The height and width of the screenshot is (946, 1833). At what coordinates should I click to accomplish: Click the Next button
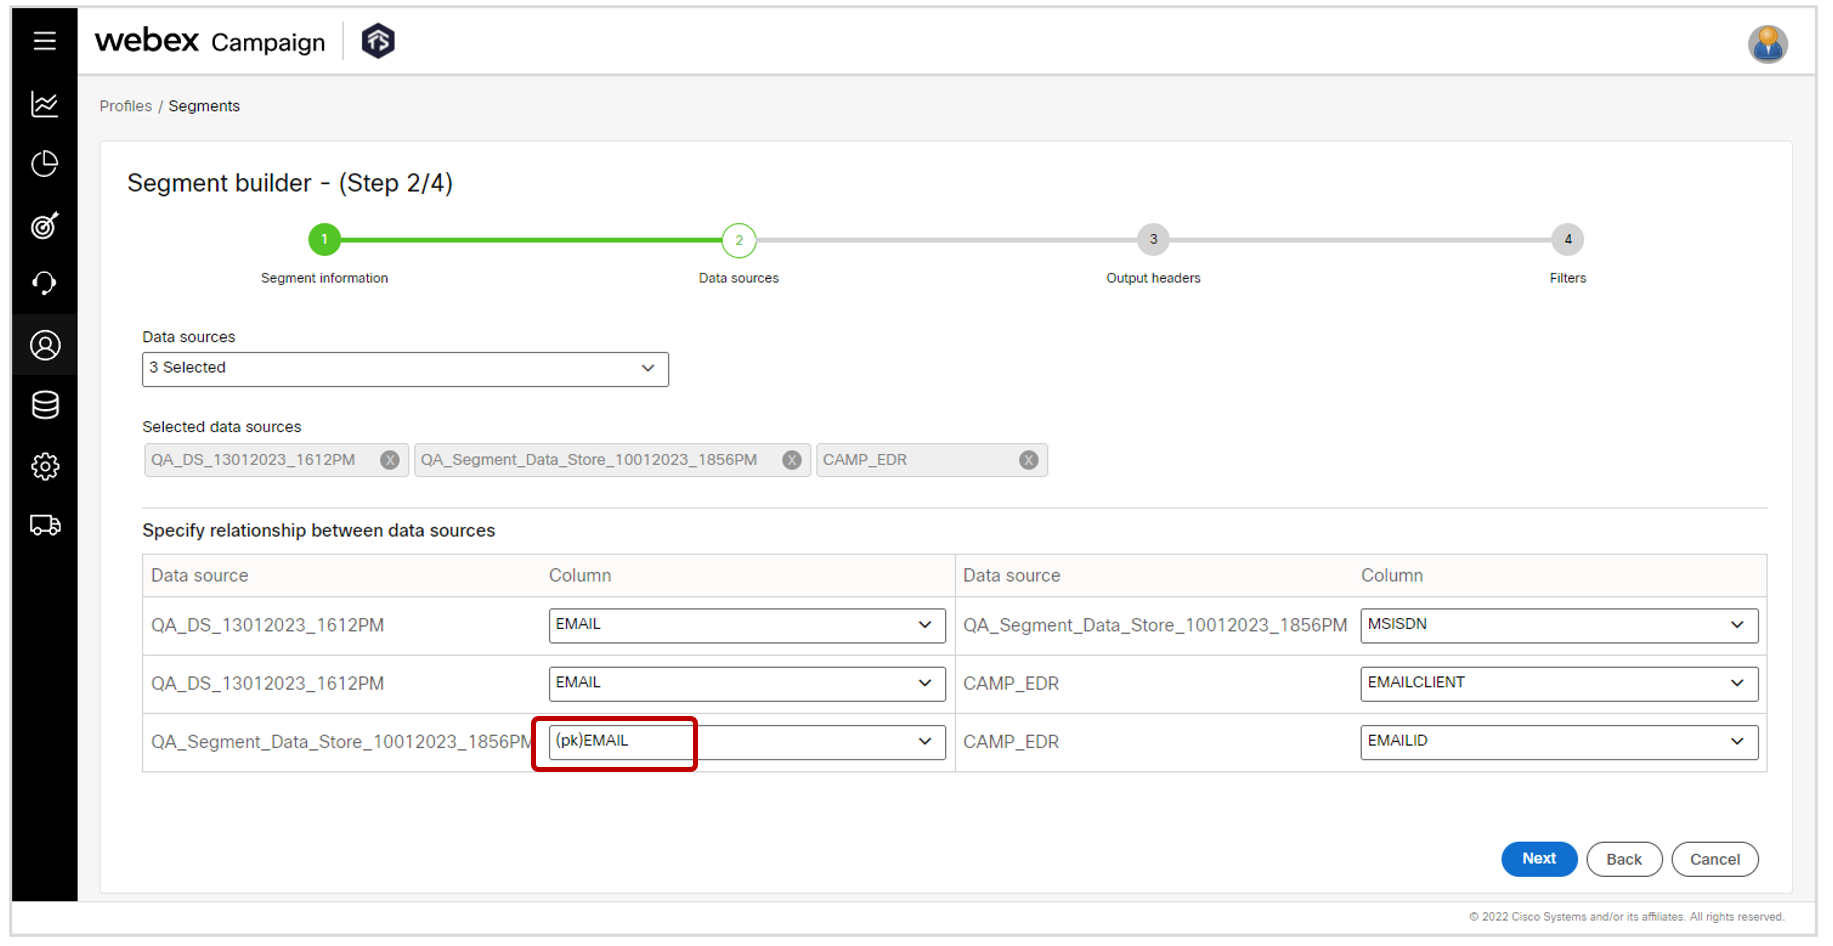[x=1539, y=859]
